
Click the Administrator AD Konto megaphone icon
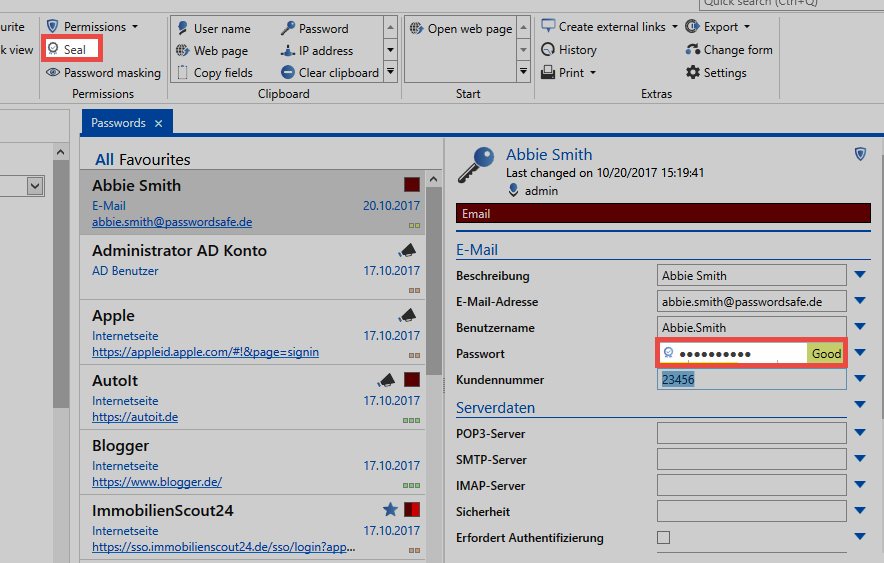[x=407, y=250]
